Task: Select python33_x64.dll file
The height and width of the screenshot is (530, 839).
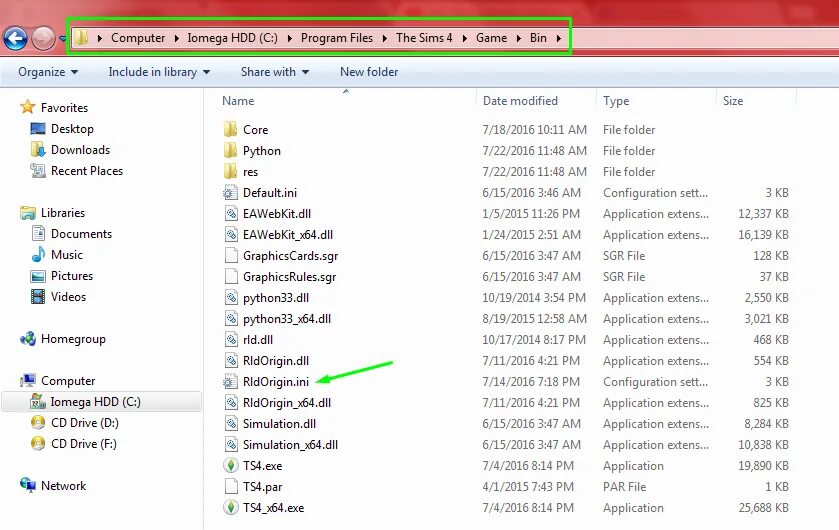Action: [x=287, y=319]
